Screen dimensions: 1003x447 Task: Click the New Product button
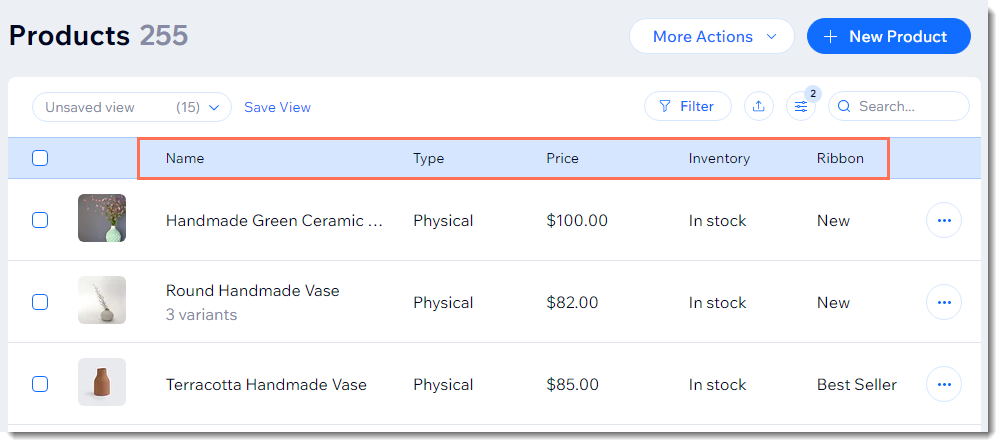click(888, 36)
